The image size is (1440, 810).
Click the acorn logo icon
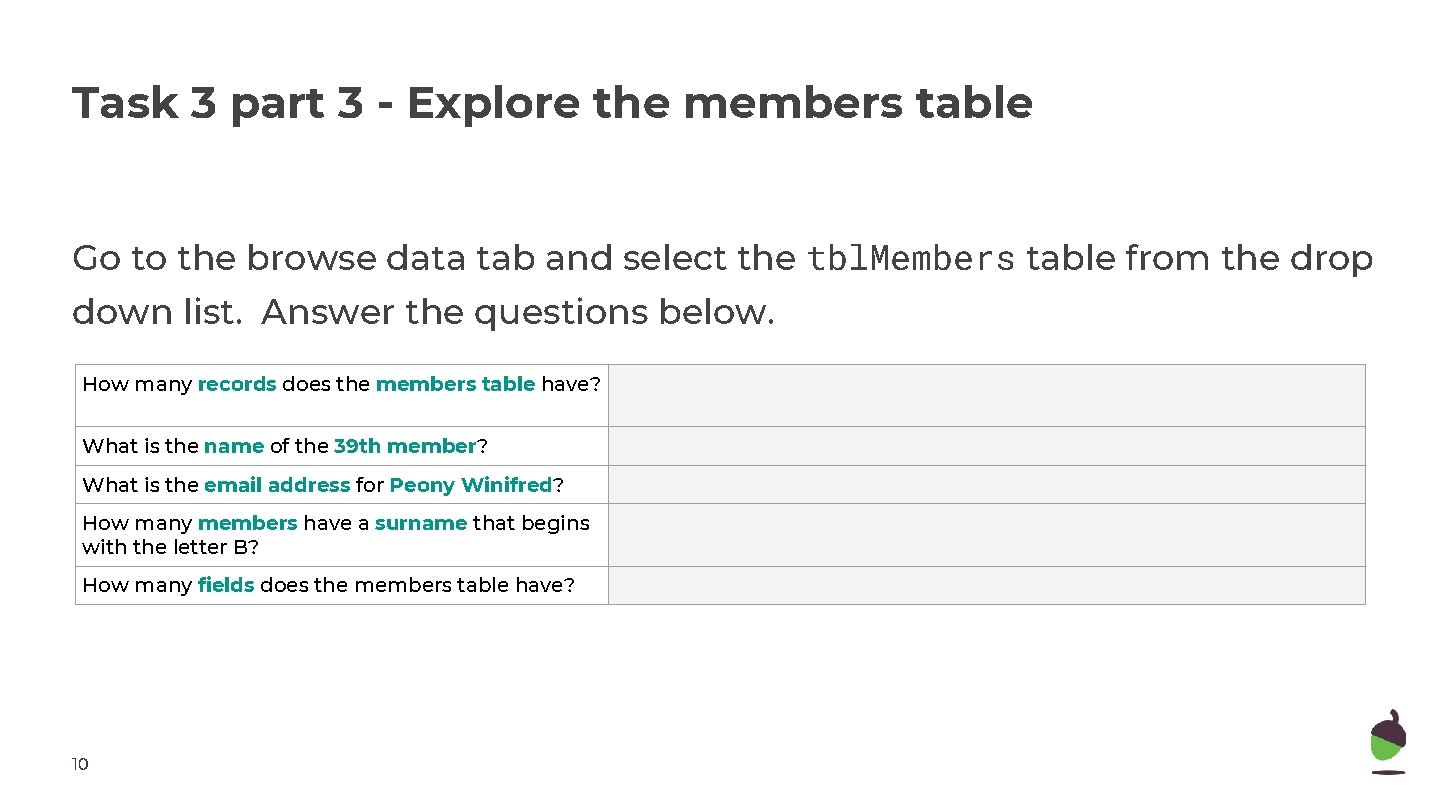point(1388,741)
